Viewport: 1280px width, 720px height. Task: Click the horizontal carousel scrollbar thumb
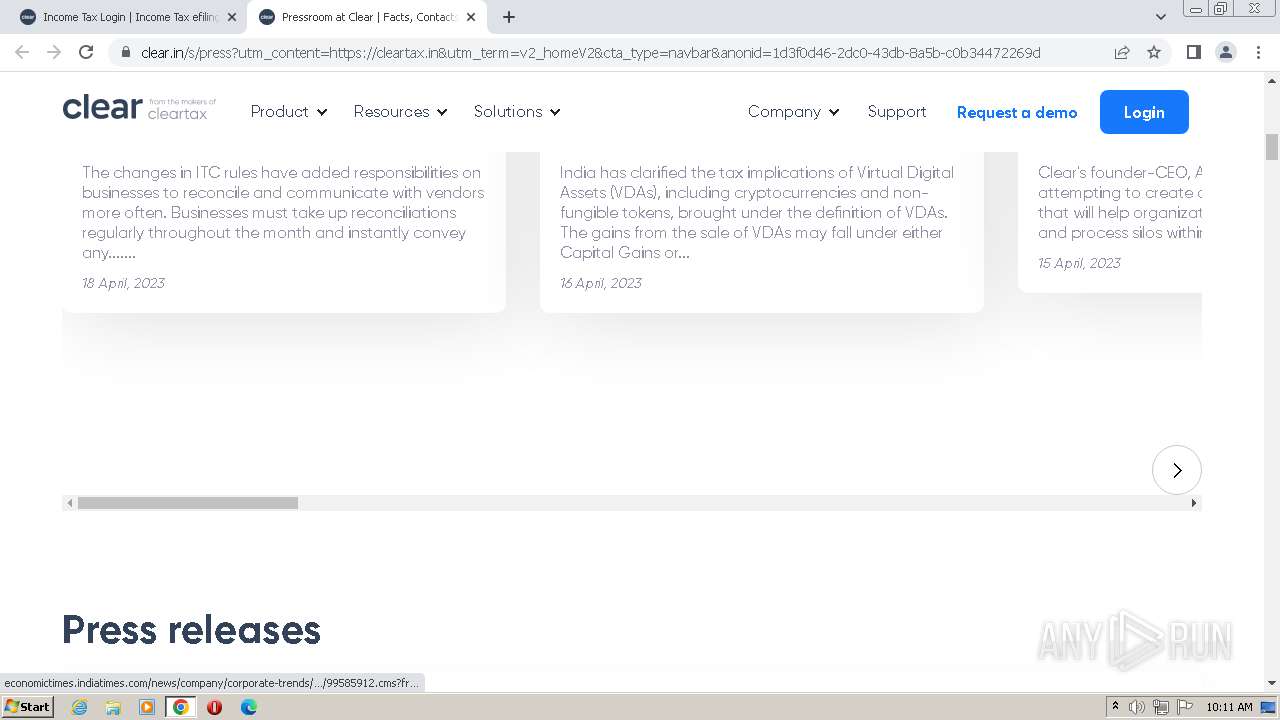188,503
